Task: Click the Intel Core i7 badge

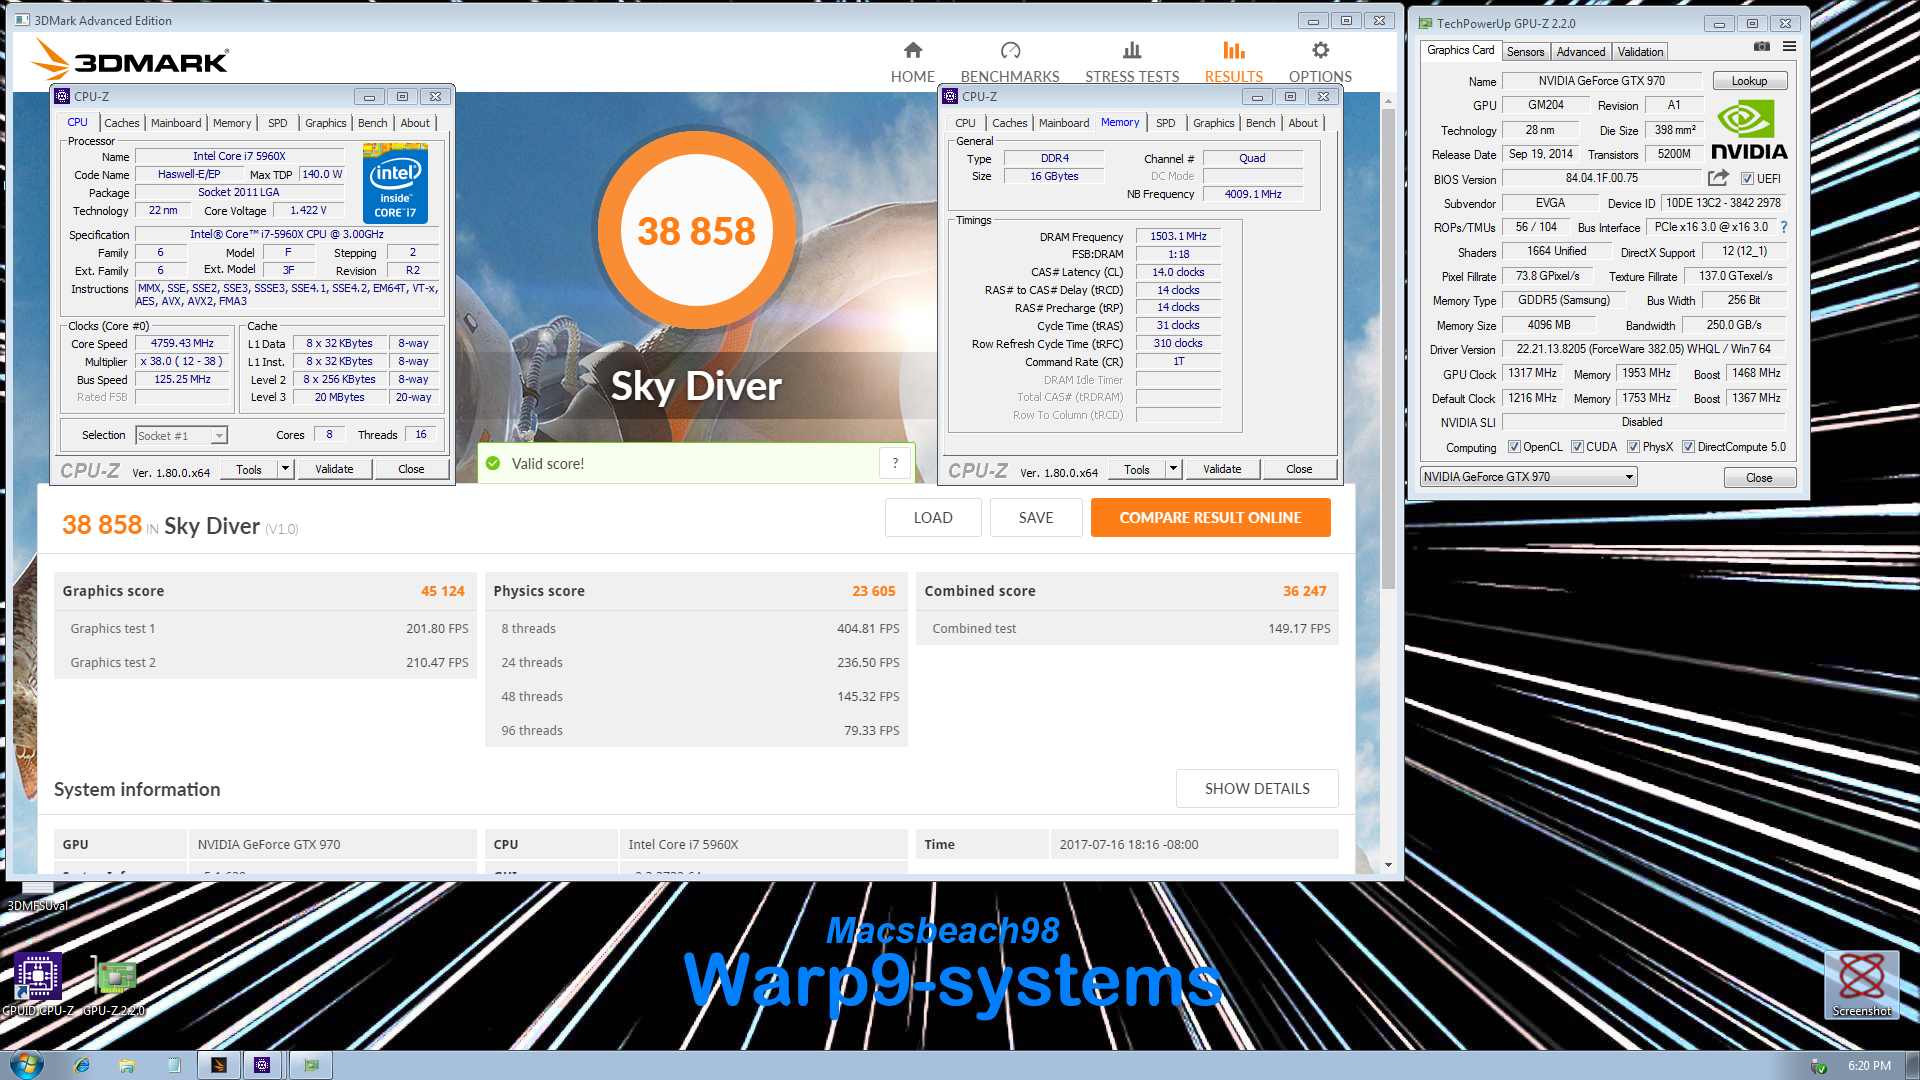Action: point(395,182)
